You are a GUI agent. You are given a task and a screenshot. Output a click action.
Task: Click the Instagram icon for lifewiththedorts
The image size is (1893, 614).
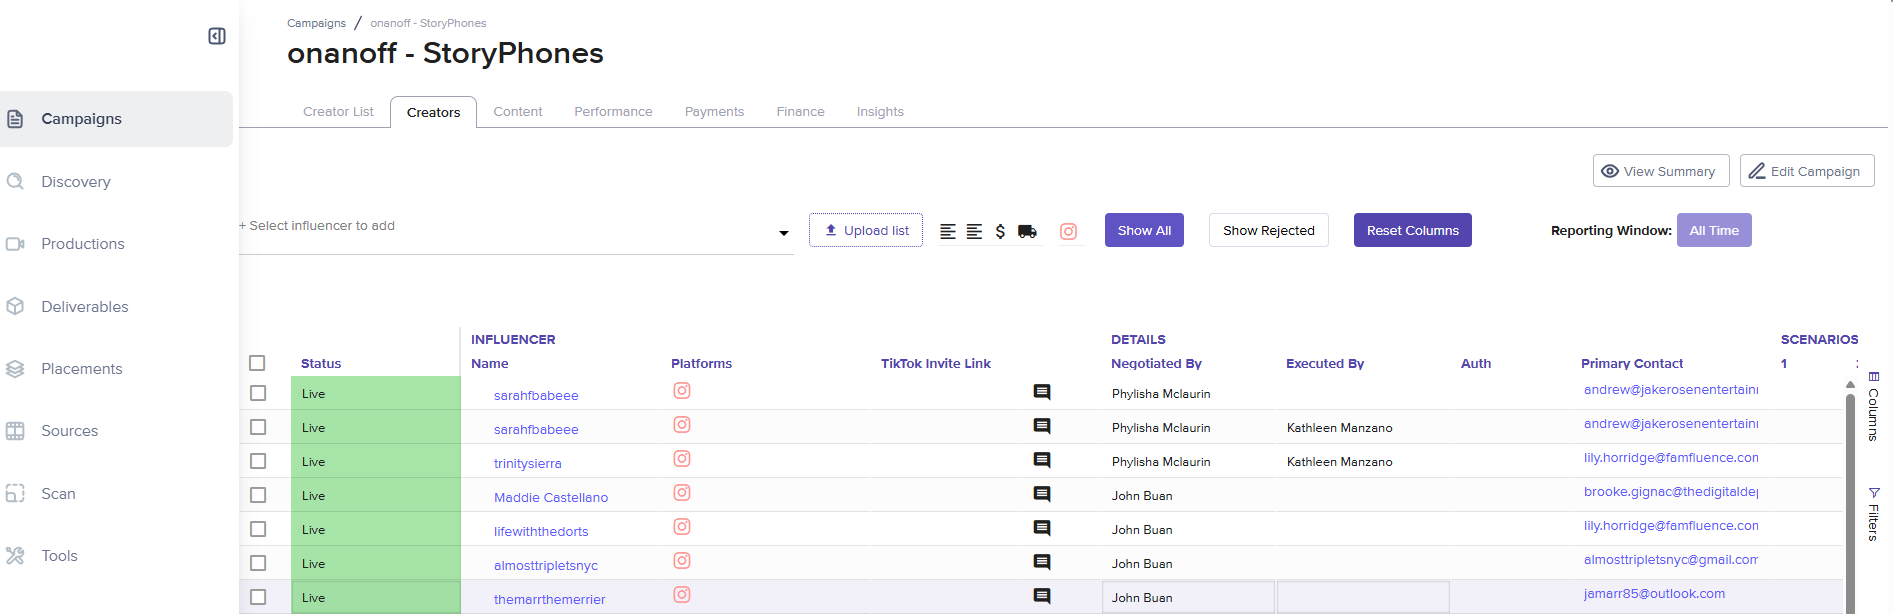click(x=682, y=527)
